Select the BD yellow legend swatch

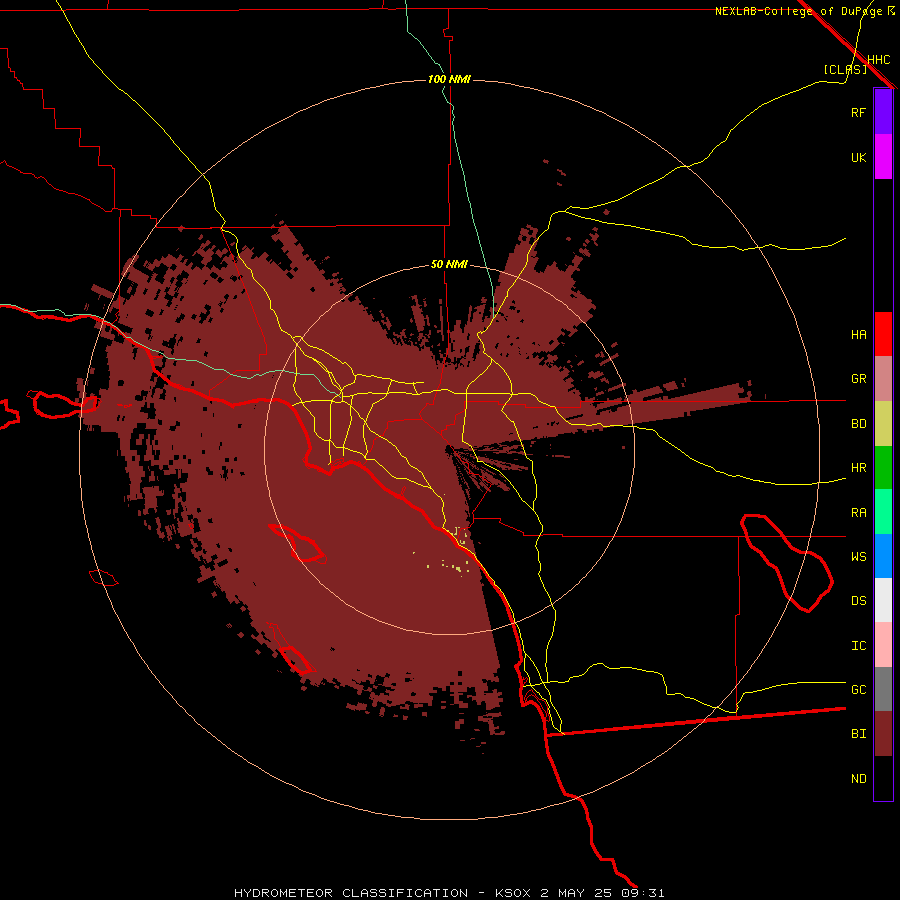tap(883, 424)
